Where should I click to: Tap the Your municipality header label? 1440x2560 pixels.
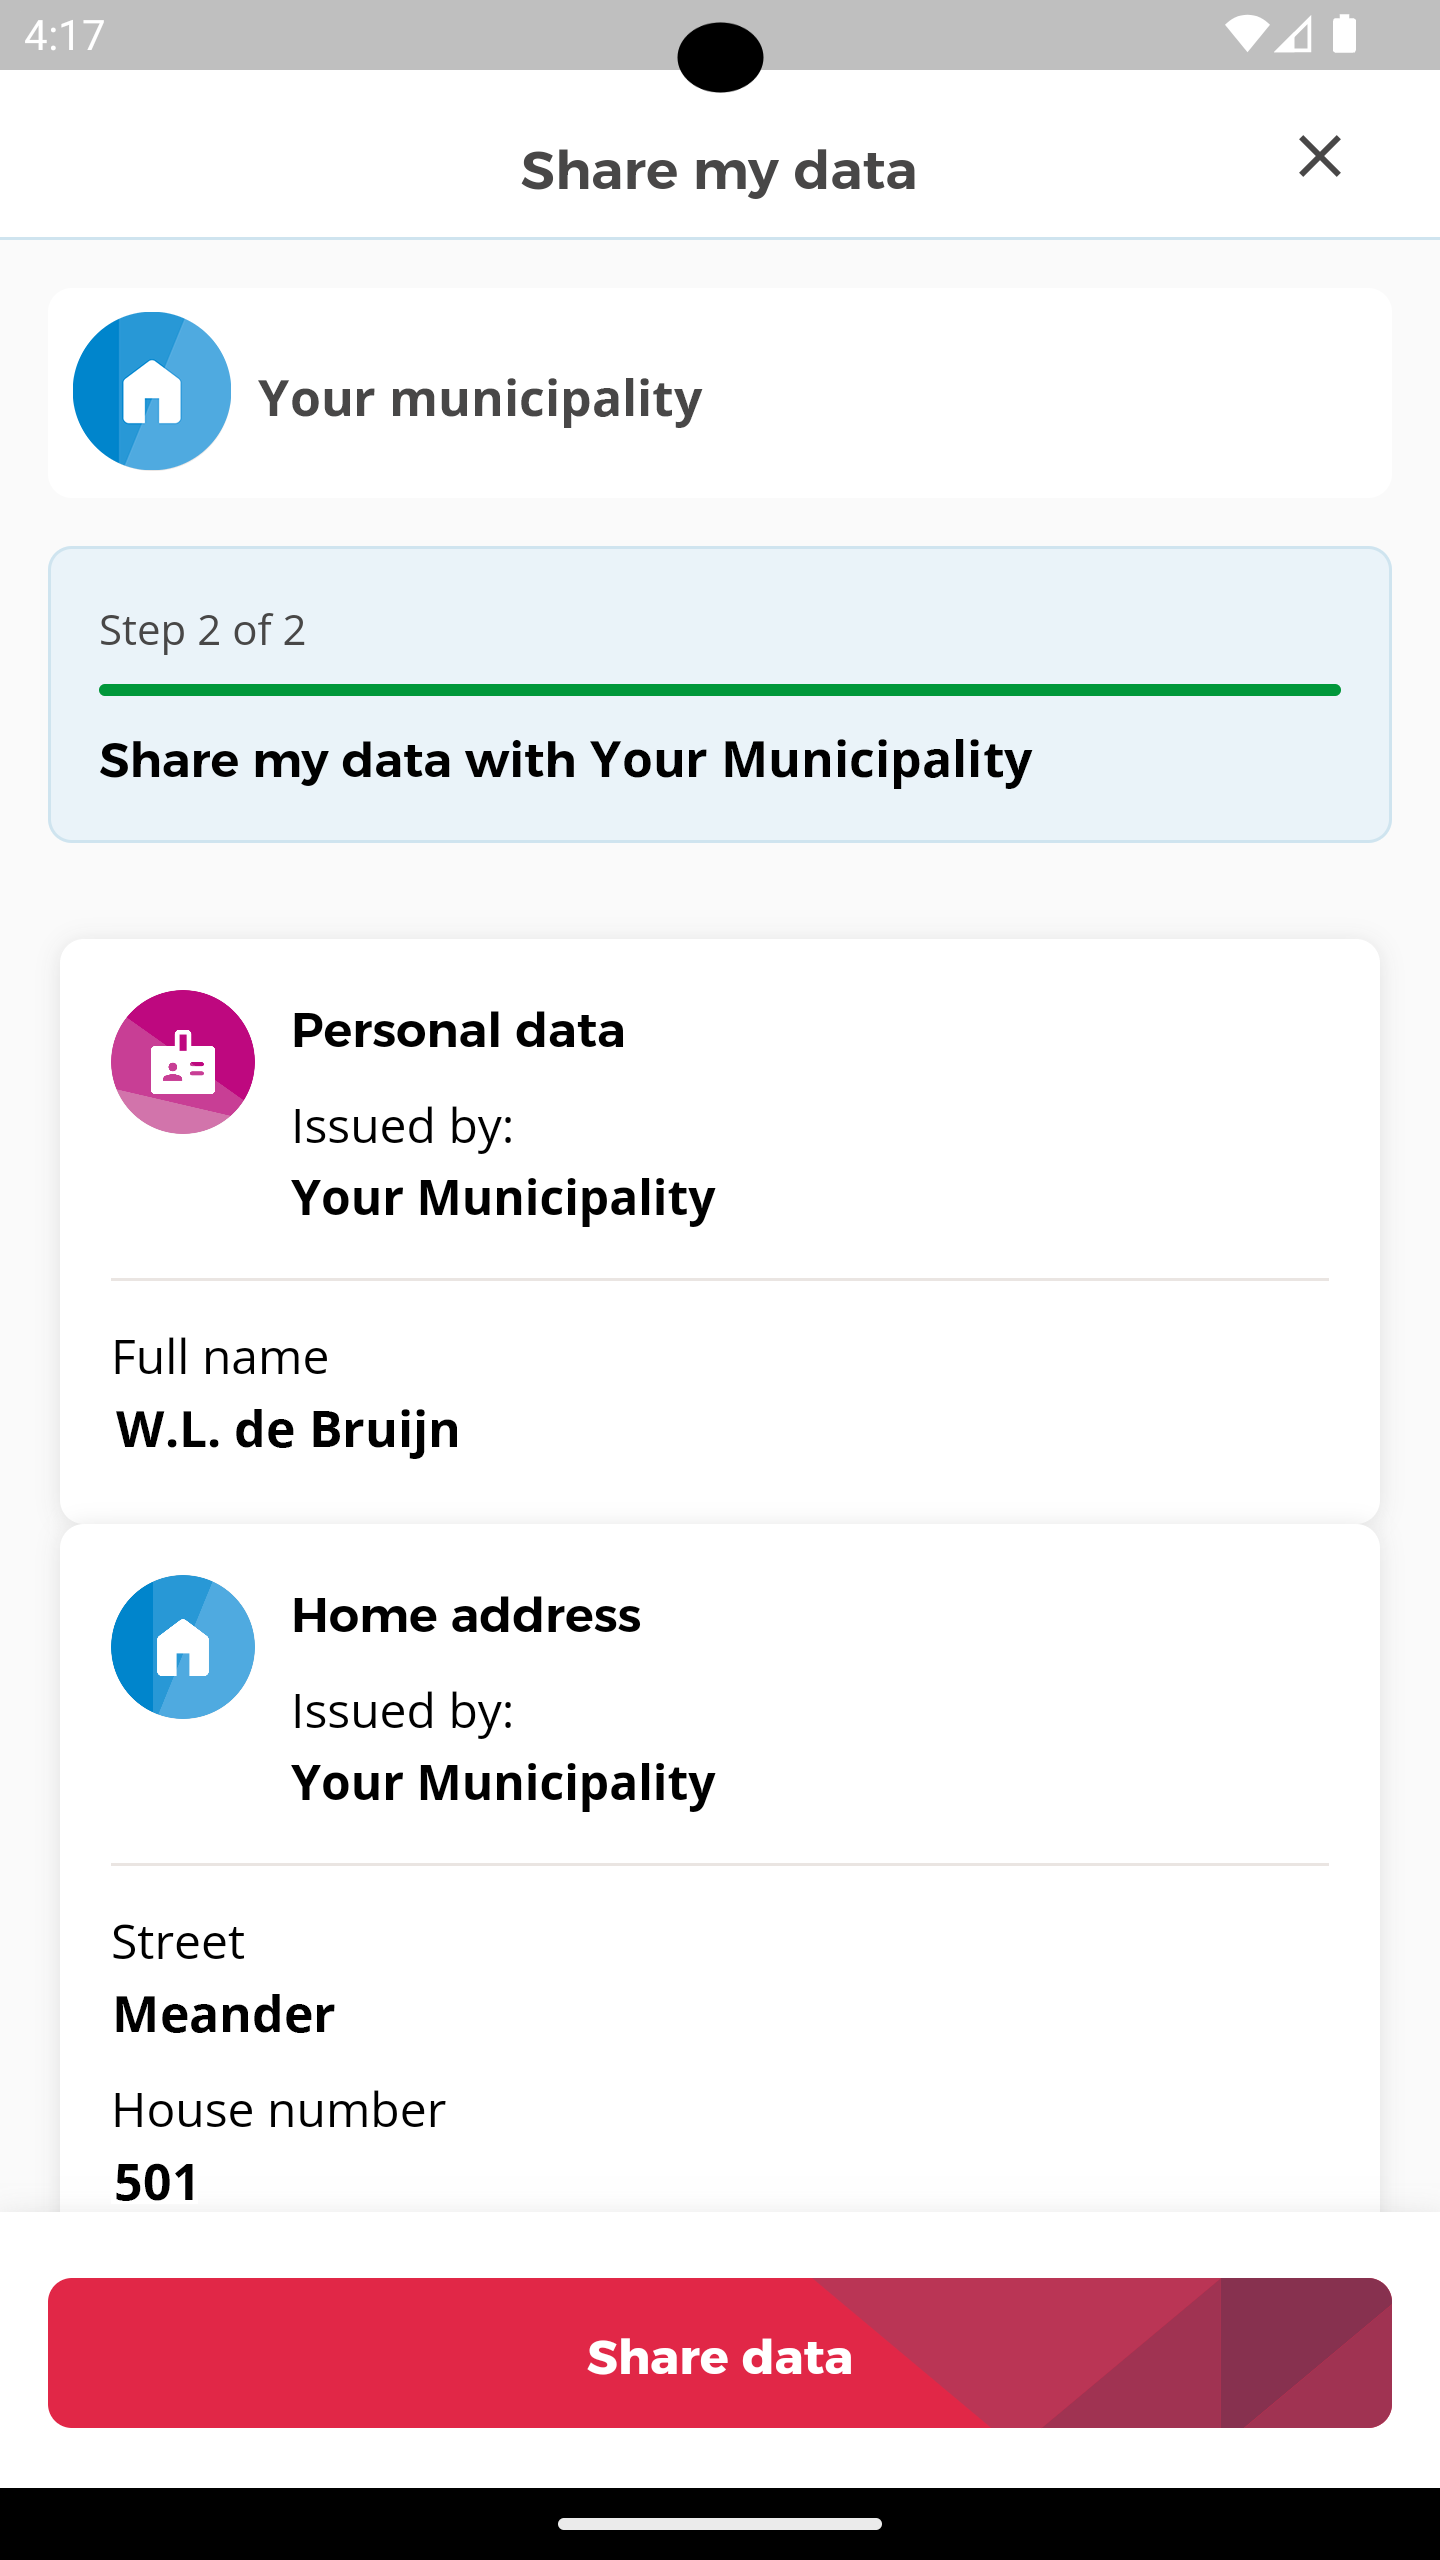(x=480, y=398)
